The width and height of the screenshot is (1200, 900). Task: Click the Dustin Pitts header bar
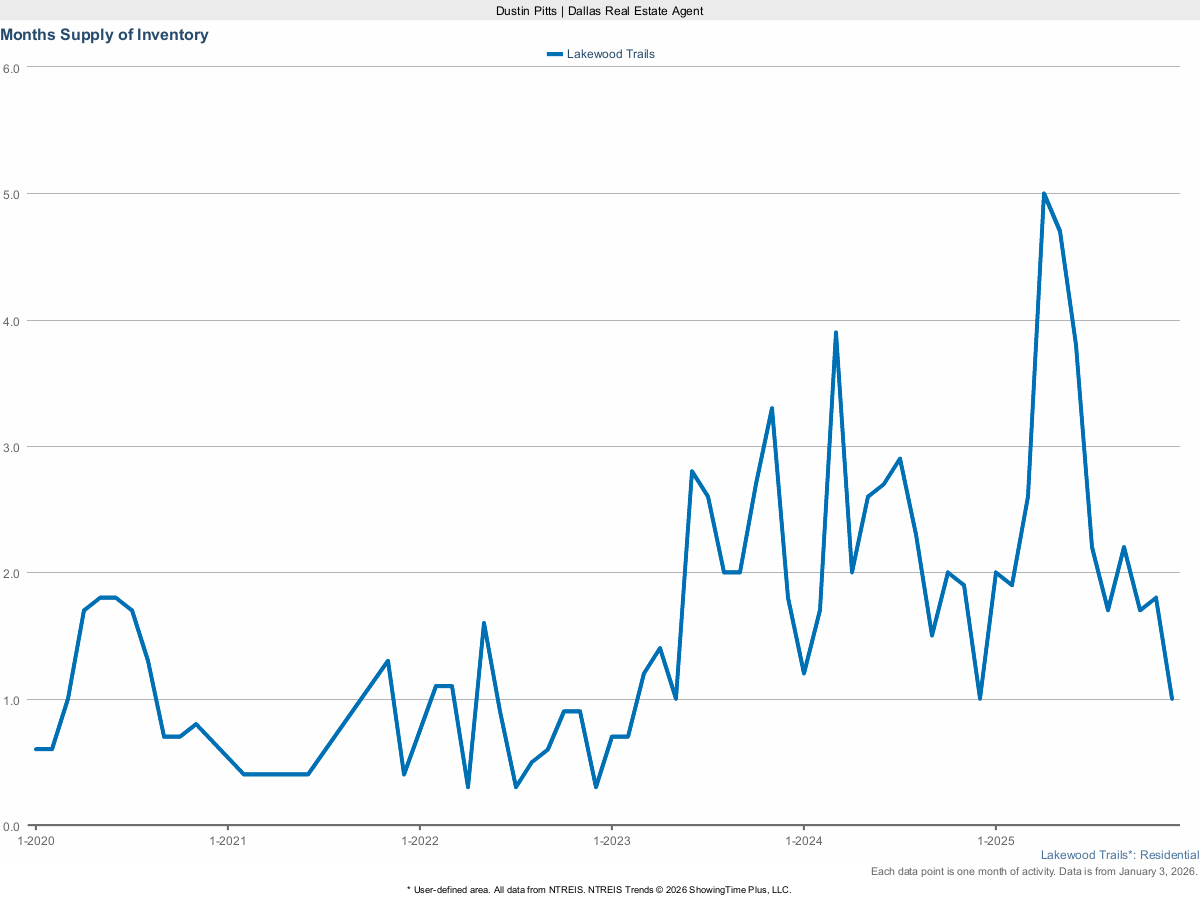click(x=600, y=11)
